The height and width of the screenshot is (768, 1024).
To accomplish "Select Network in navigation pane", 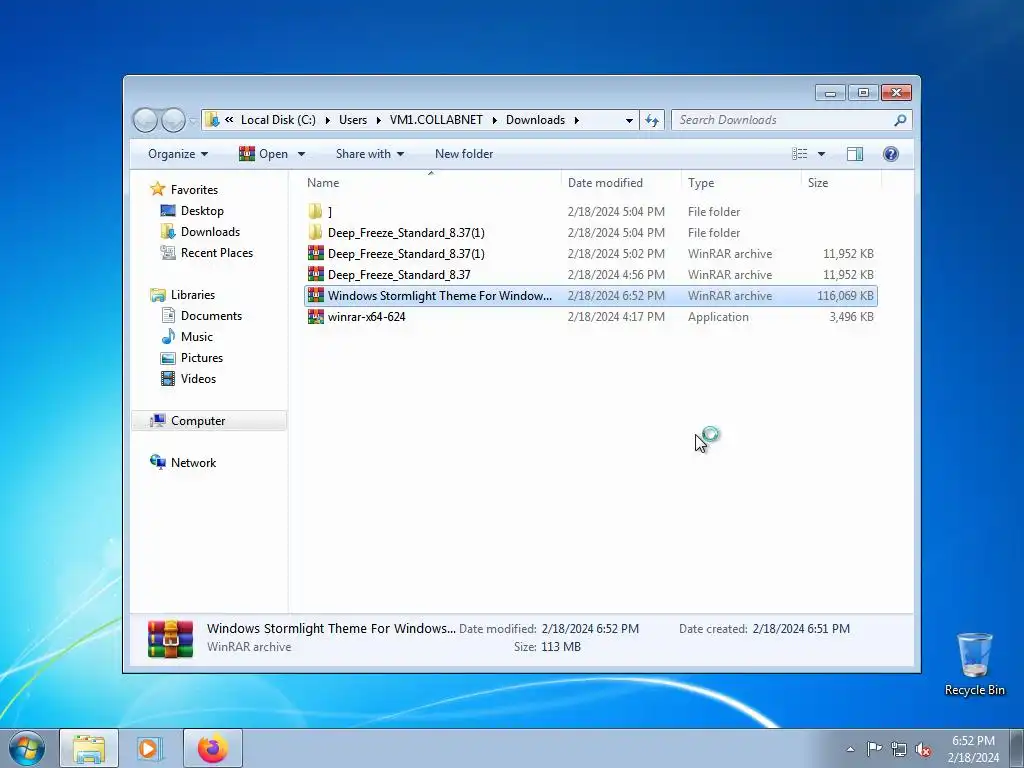I will [193, 463].
